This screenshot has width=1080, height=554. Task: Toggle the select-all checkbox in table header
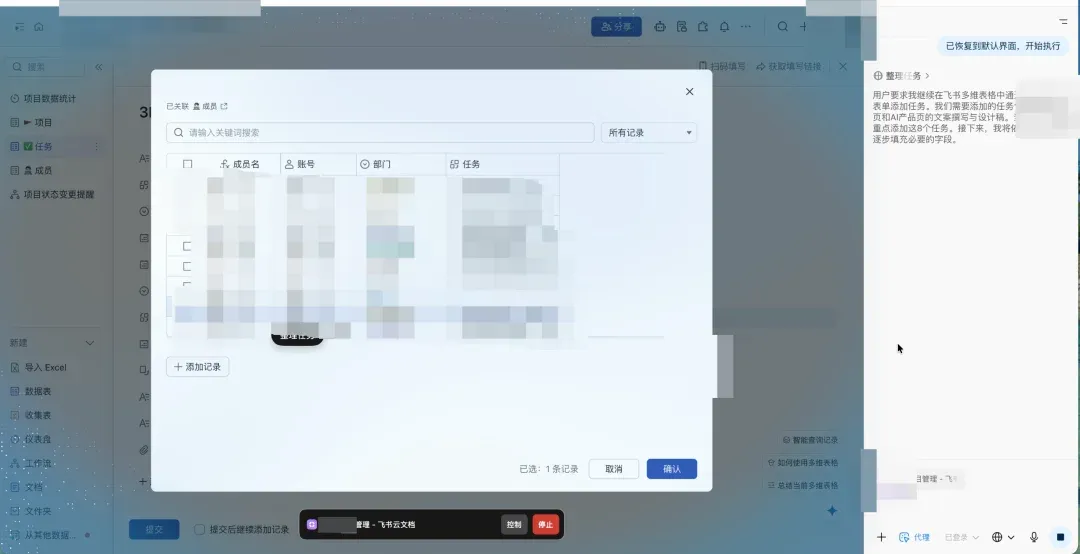pyautogui.click(x=187, y=164)
